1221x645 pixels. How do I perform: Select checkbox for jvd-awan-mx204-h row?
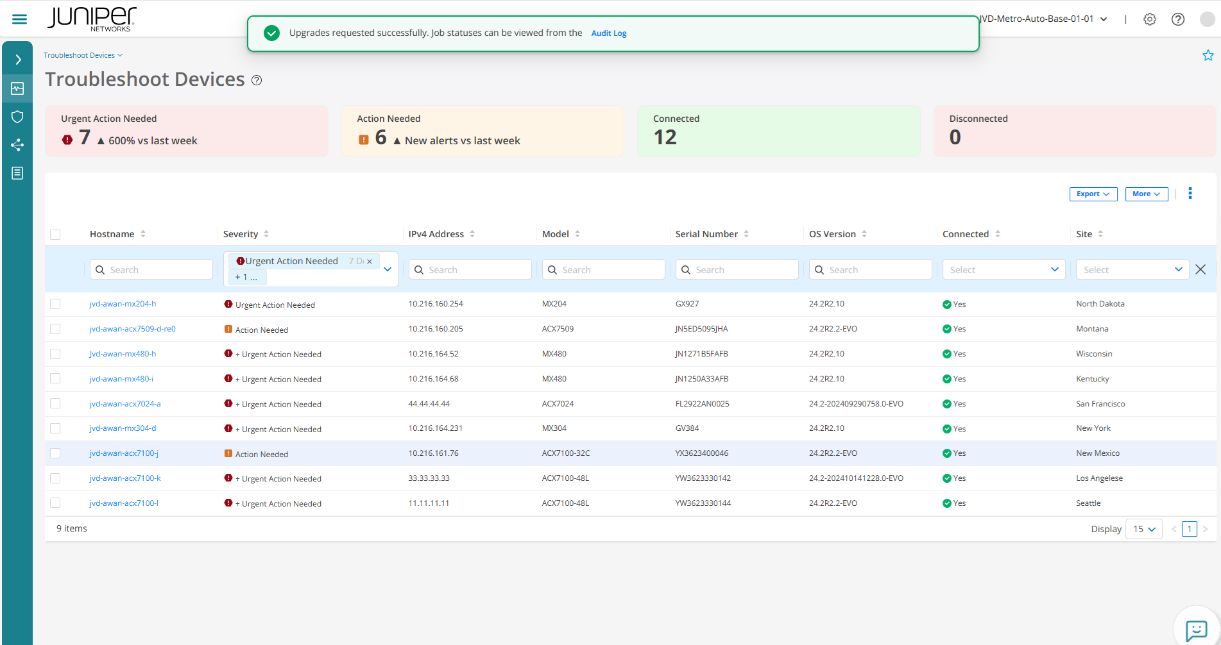pos(55,304)
